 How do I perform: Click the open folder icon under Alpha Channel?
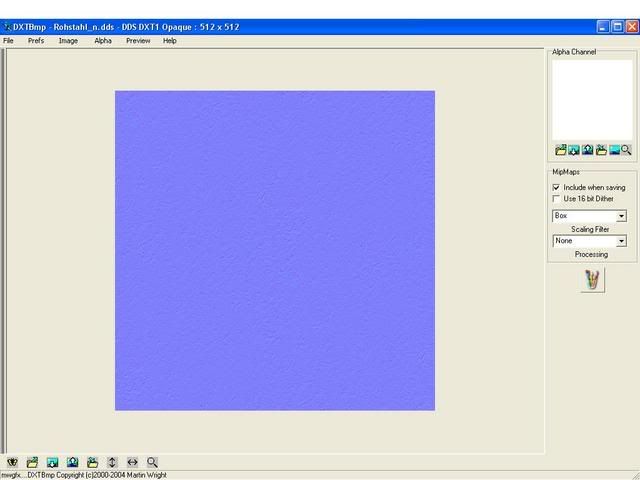coord(561,150)
